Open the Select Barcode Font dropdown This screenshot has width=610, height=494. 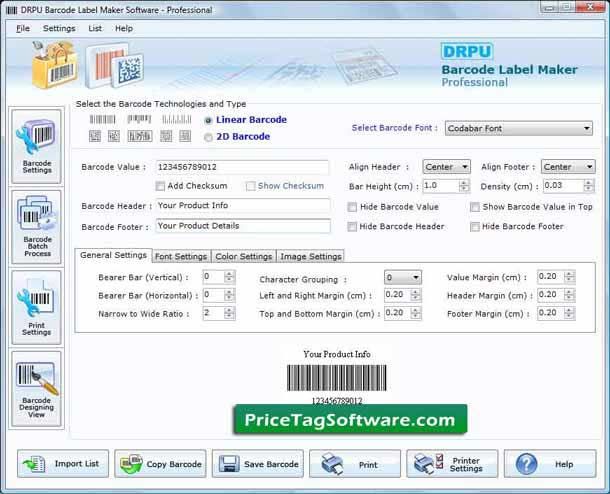pyautogui.click(x=519, y=128)
